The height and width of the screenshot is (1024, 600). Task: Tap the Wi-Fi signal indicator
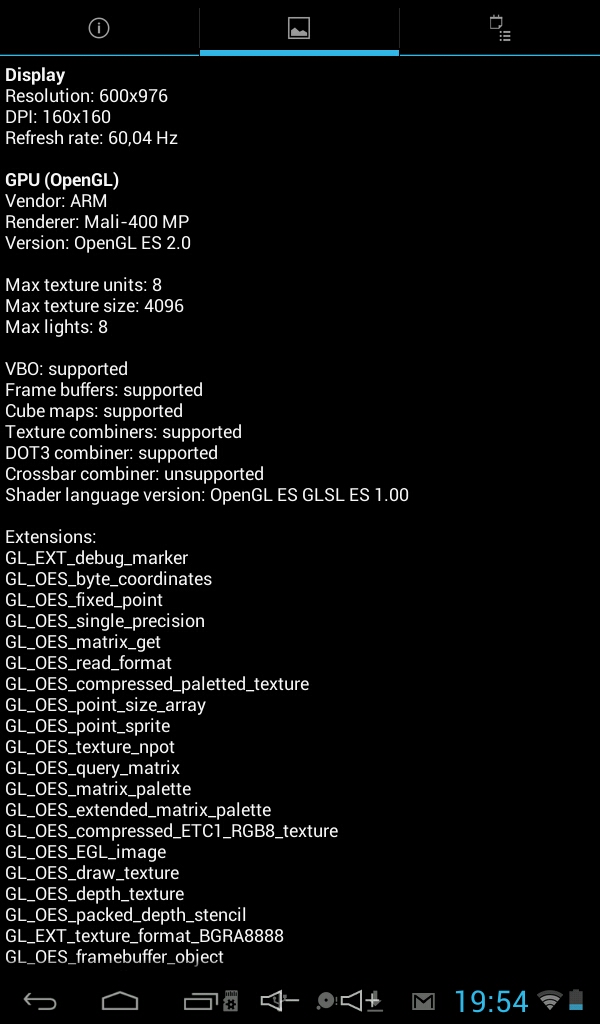[x=550, y=1000]
